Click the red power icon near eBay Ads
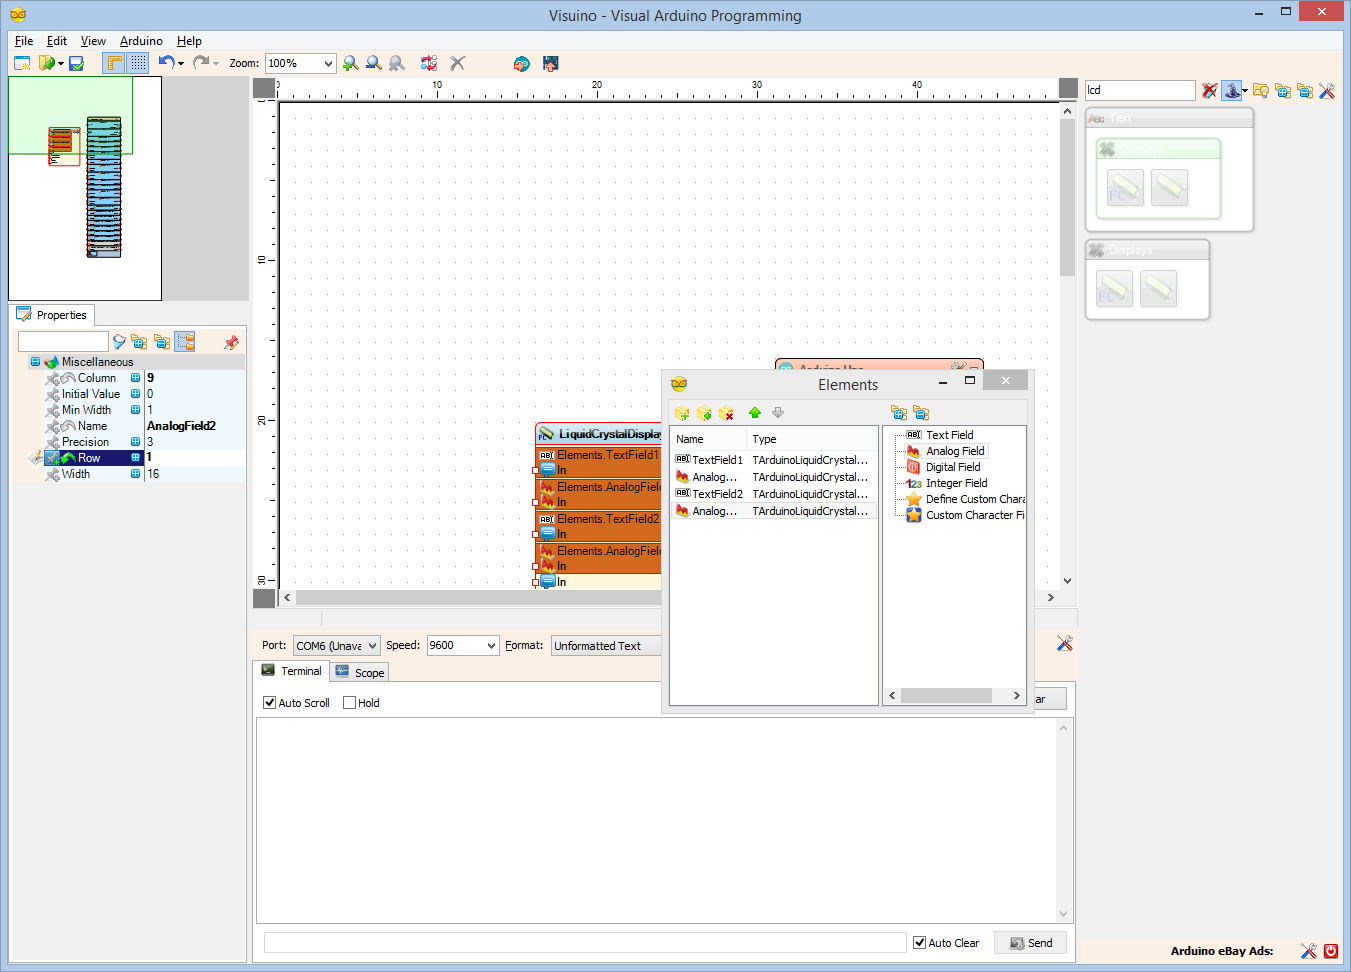The image size is (1351, 972). click(1331, 951)
